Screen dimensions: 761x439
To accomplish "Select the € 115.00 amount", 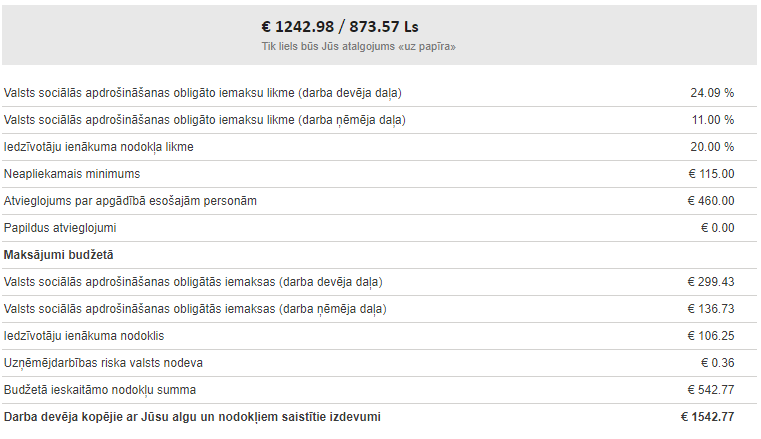I will coord(711,174).
